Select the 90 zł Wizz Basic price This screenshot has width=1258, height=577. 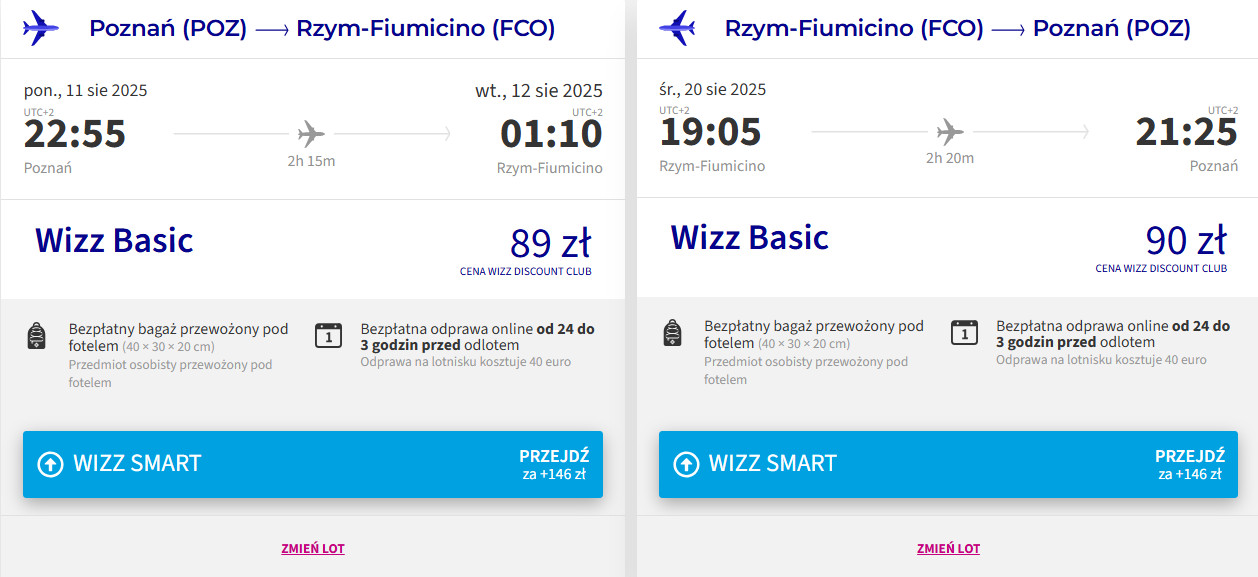coord(1185,241)
